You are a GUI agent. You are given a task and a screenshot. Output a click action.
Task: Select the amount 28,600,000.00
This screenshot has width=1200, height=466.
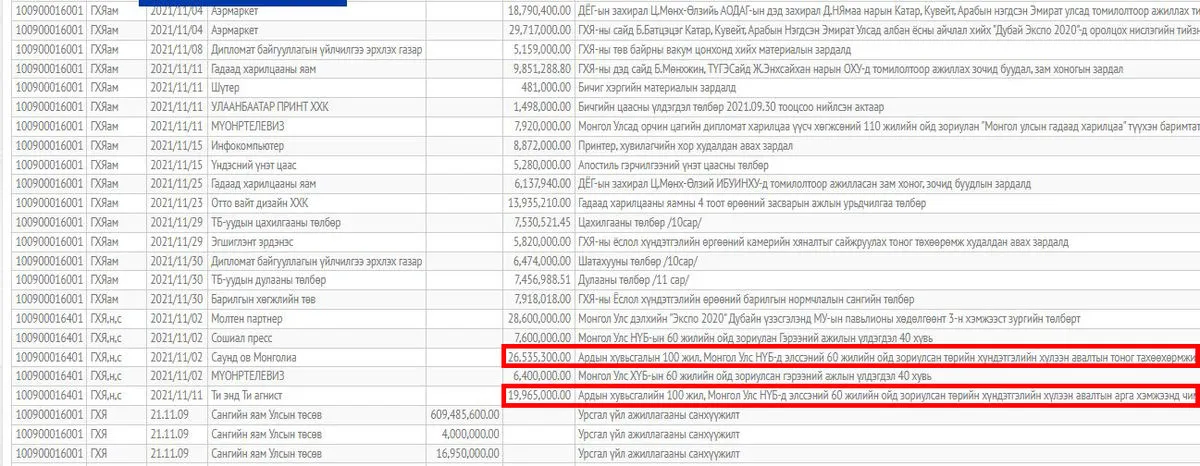540,319
